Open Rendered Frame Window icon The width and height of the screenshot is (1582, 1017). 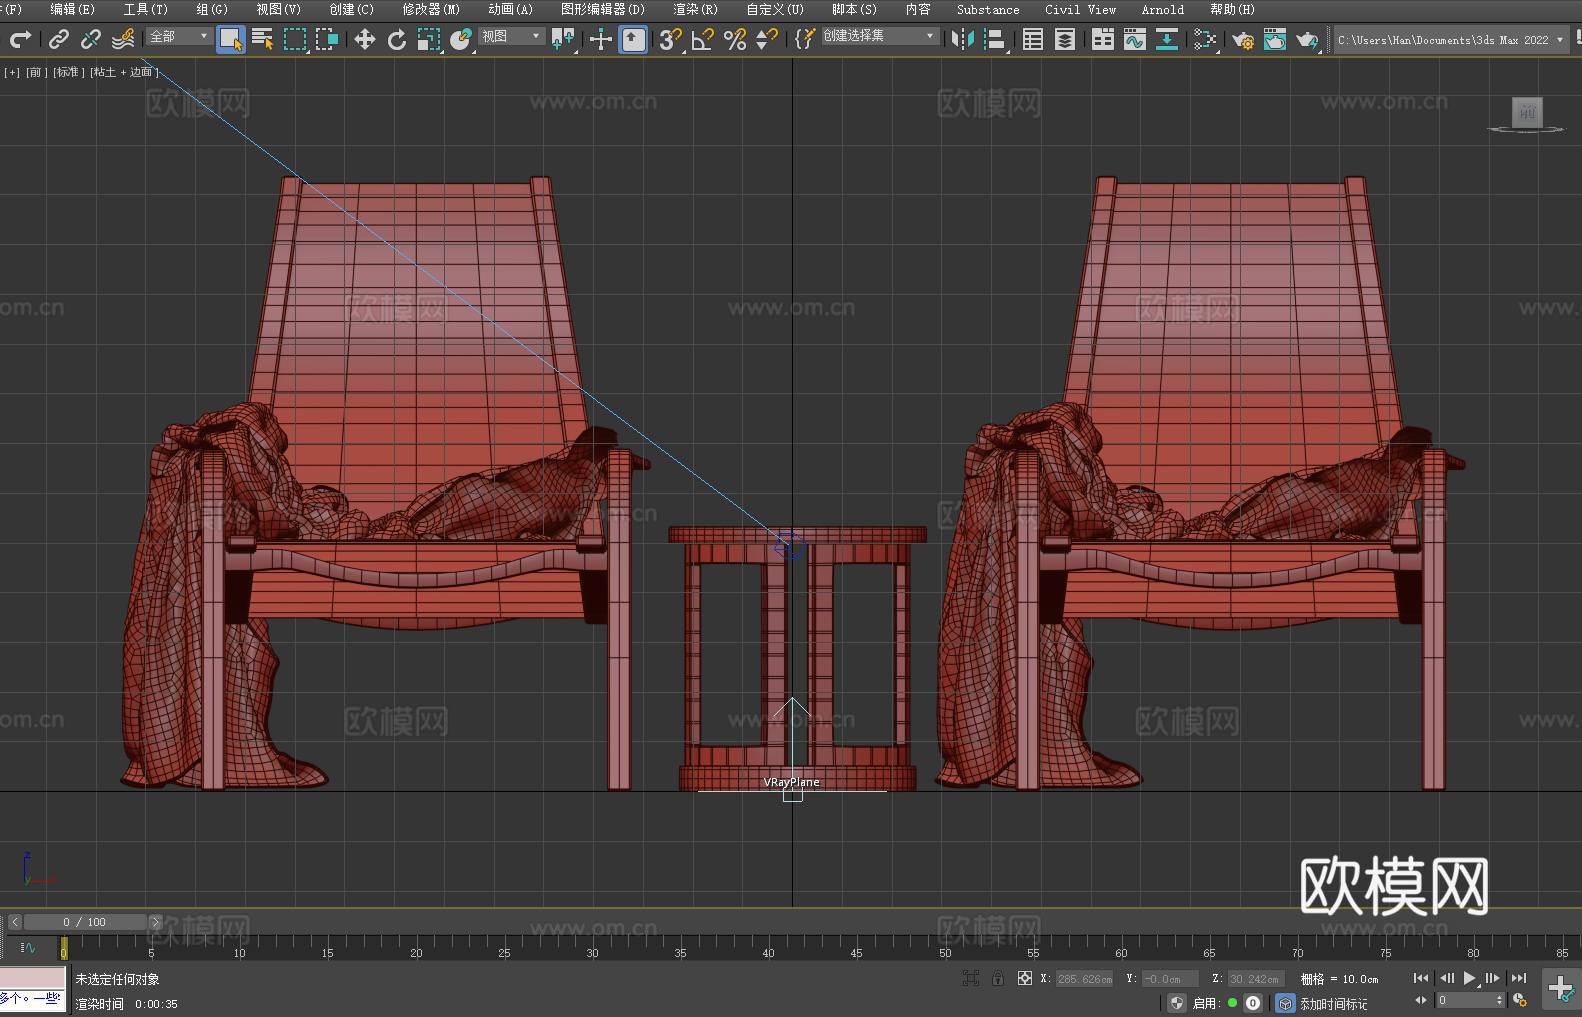click(x=1275, y=40)
